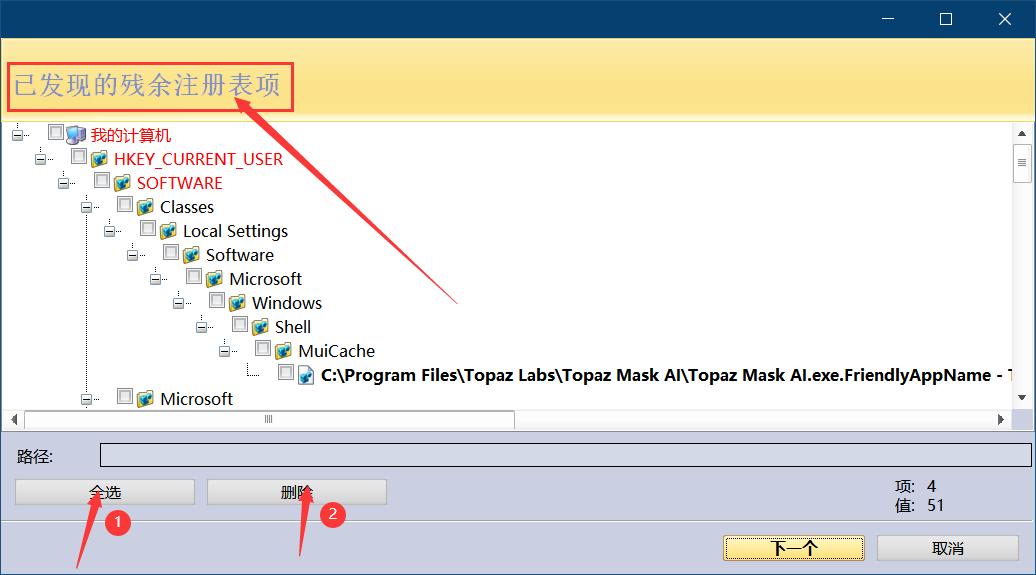Click the Topaz Mask AI value icon
The height and width of the screenshot is (575, 1036).
tap(306, 375)
